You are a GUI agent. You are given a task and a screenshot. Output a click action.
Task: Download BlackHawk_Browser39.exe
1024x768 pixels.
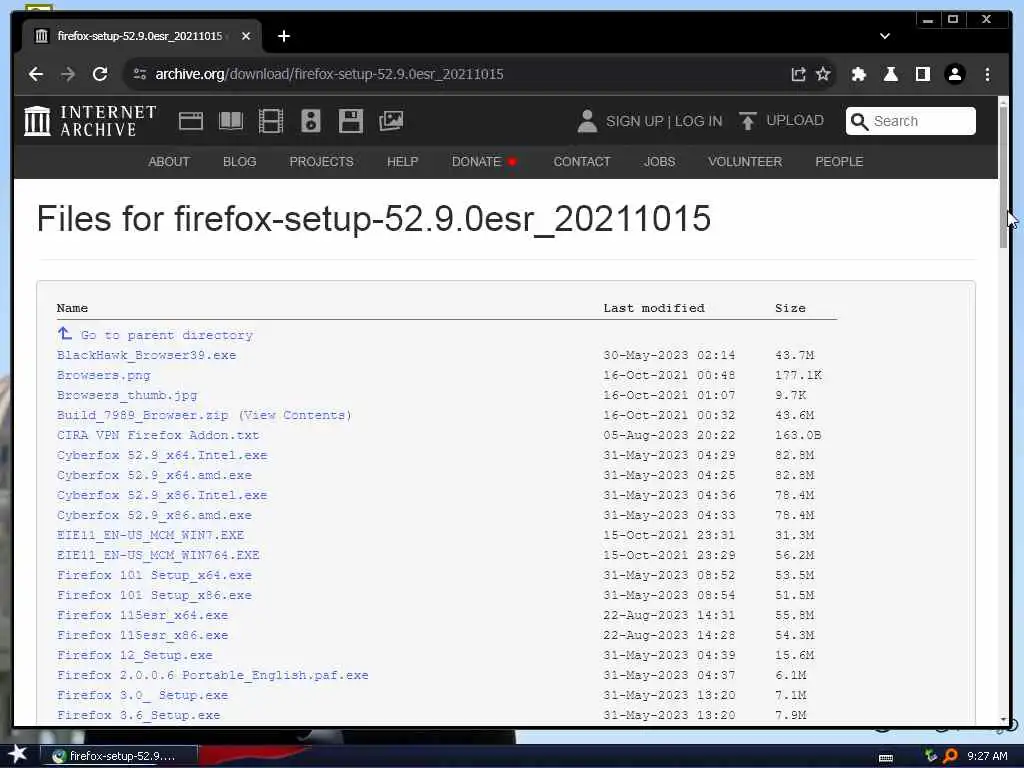[x=146, y=355]
